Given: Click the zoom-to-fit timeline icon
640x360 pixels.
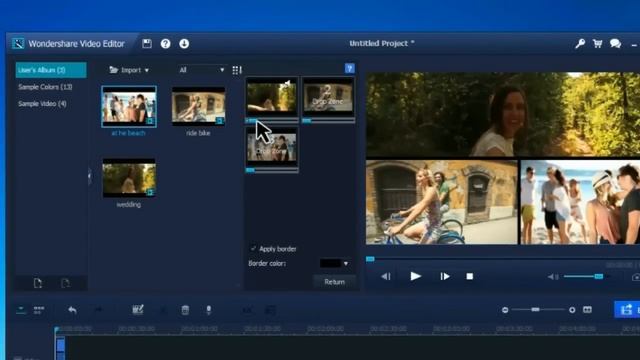Looking at the screenshot, I should point(587,309).
